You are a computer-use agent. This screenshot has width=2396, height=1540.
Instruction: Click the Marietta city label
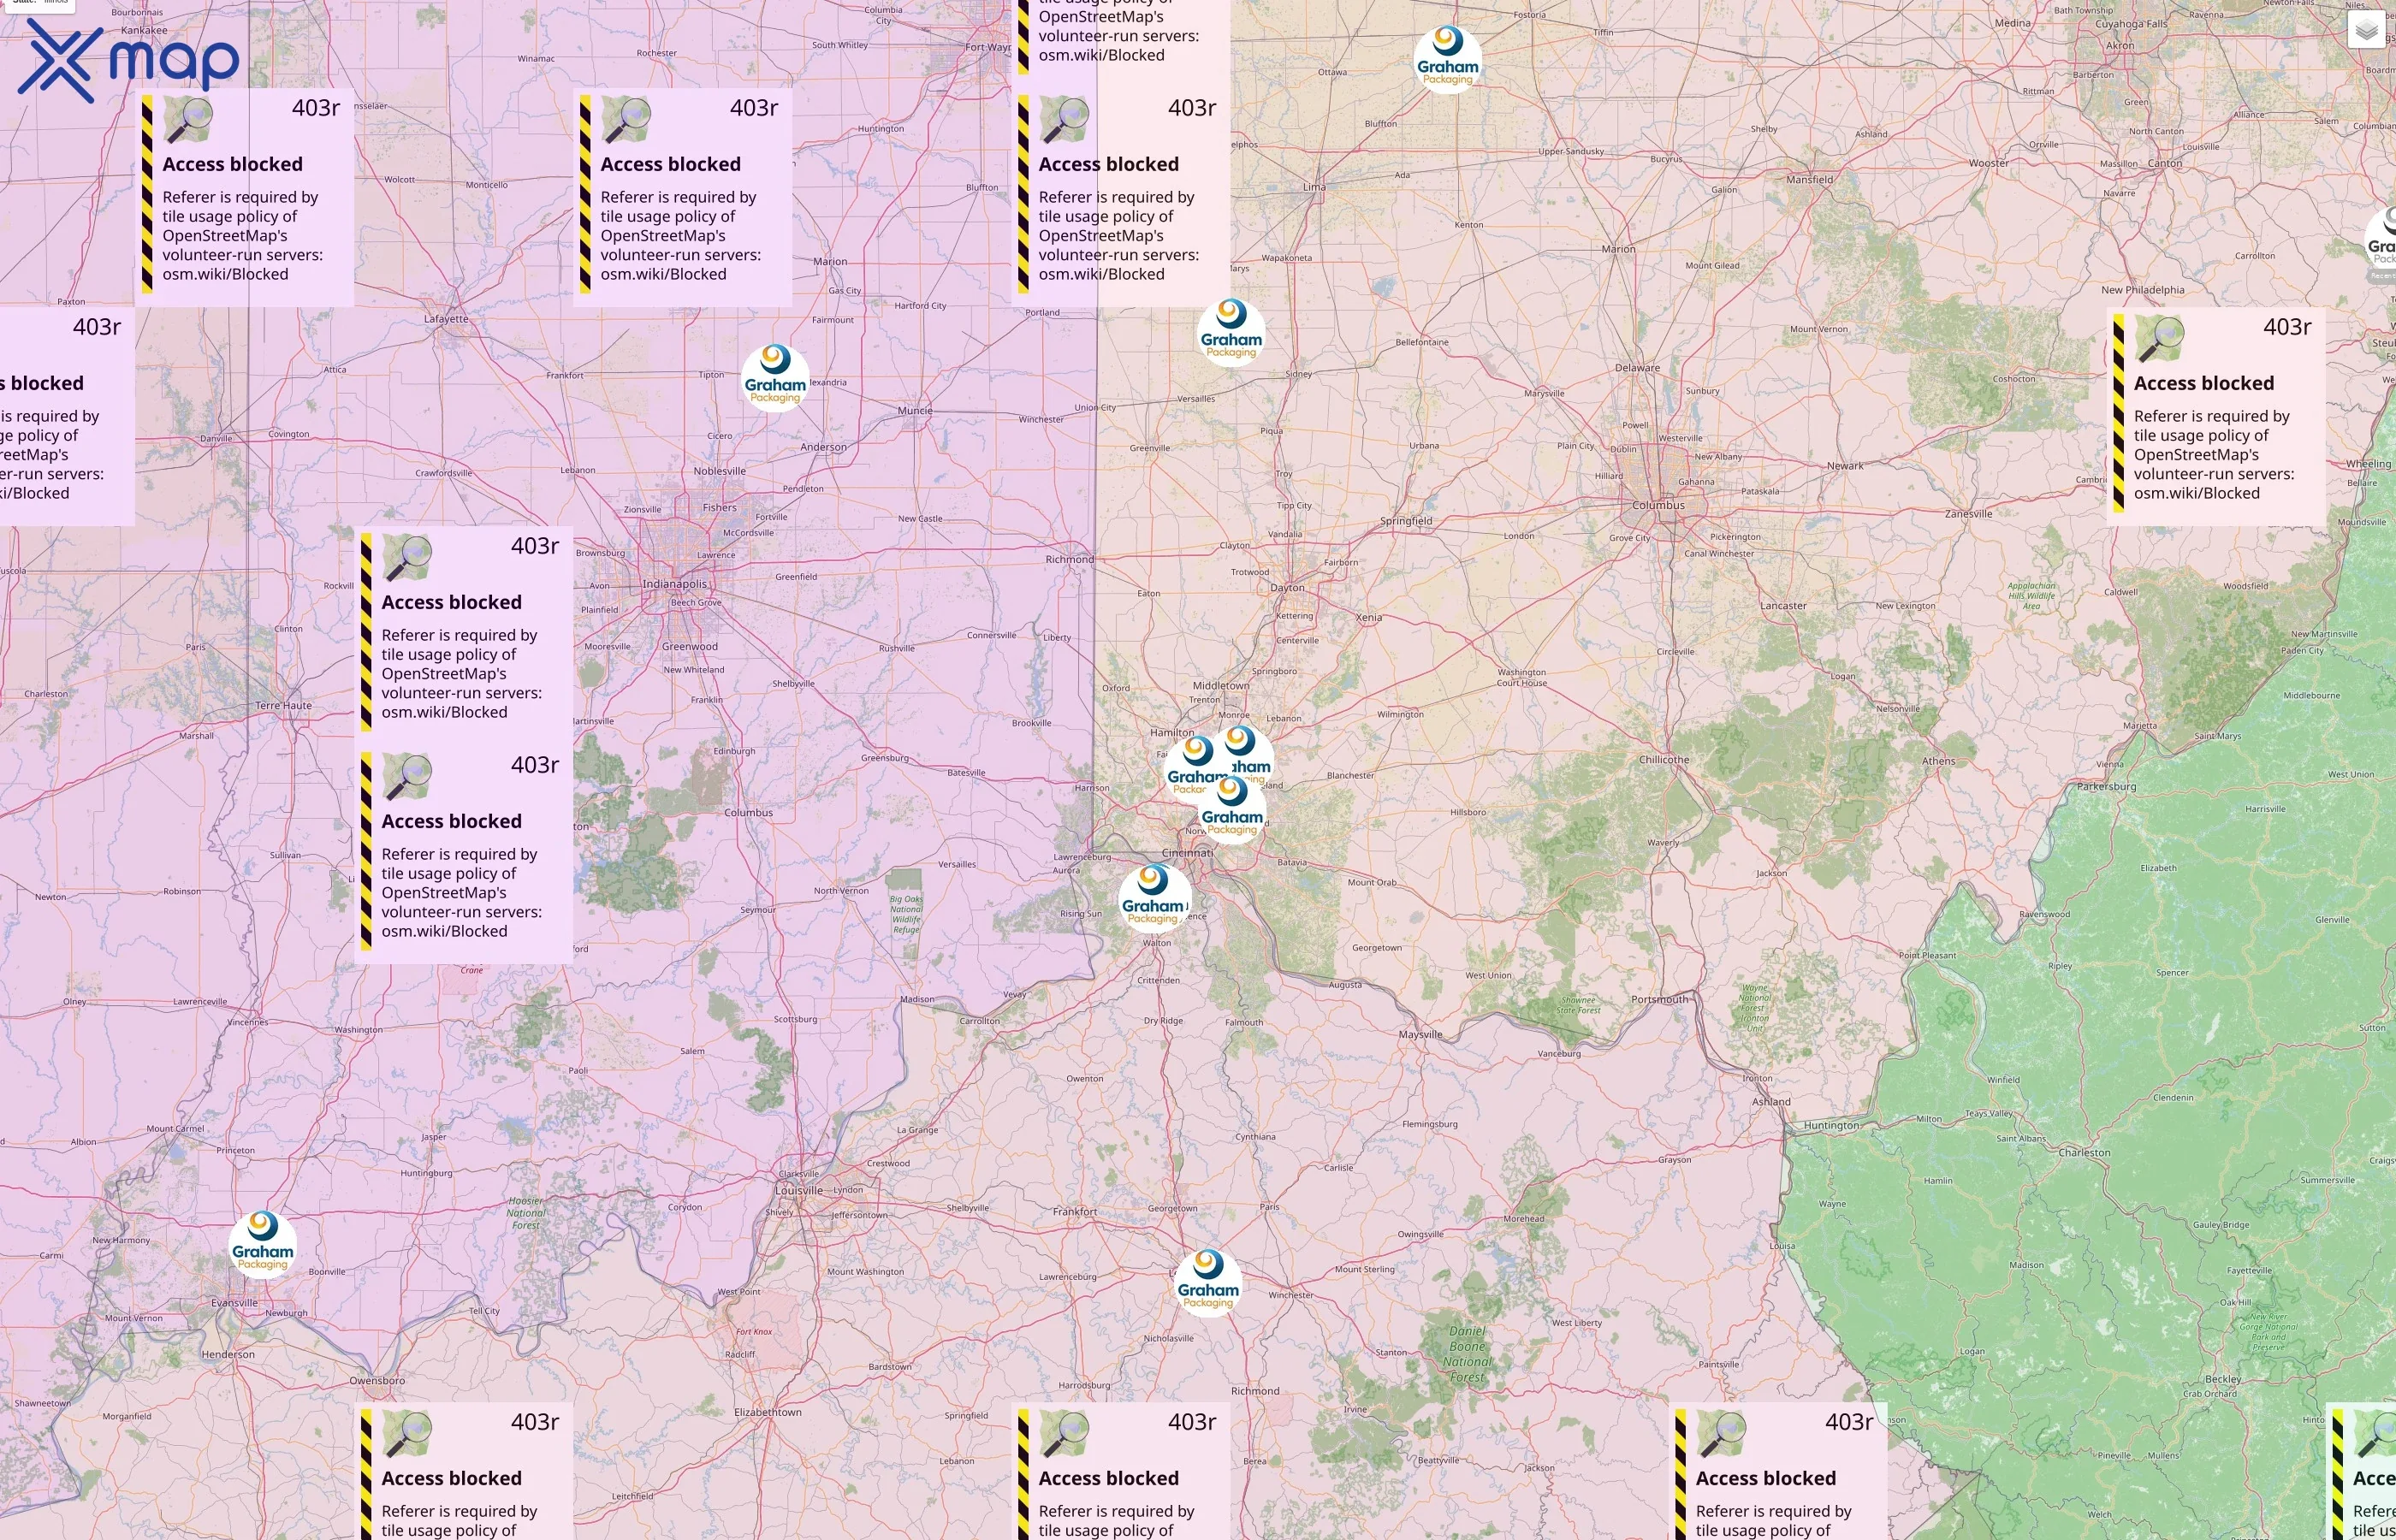click(2140, 726)
